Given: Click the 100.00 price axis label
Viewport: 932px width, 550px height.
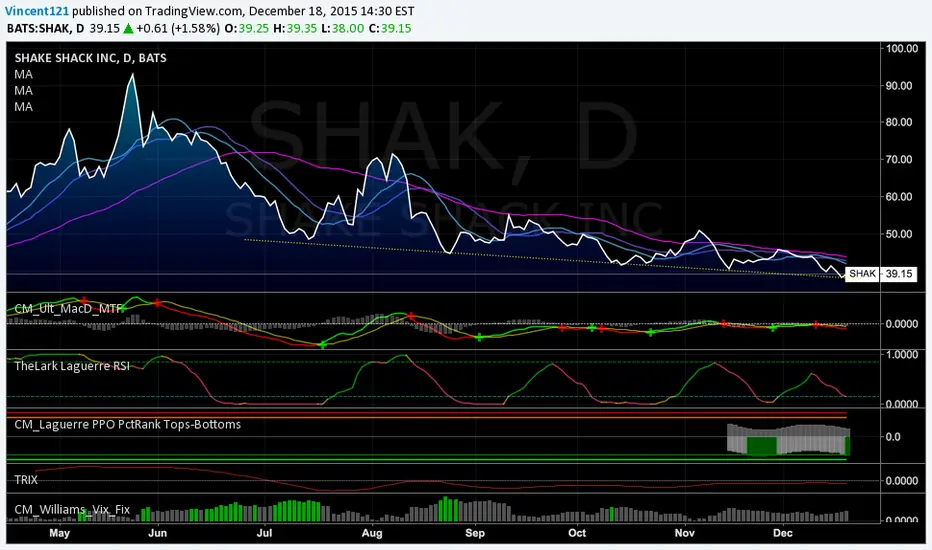Looking at the screenshot, I should coord(902,49).
